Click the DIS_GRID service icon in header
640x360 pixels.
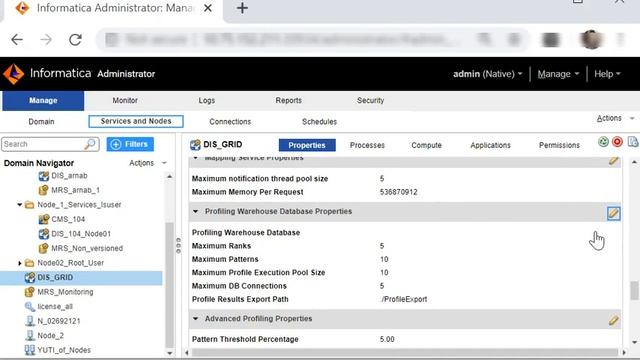click(195, 144)
